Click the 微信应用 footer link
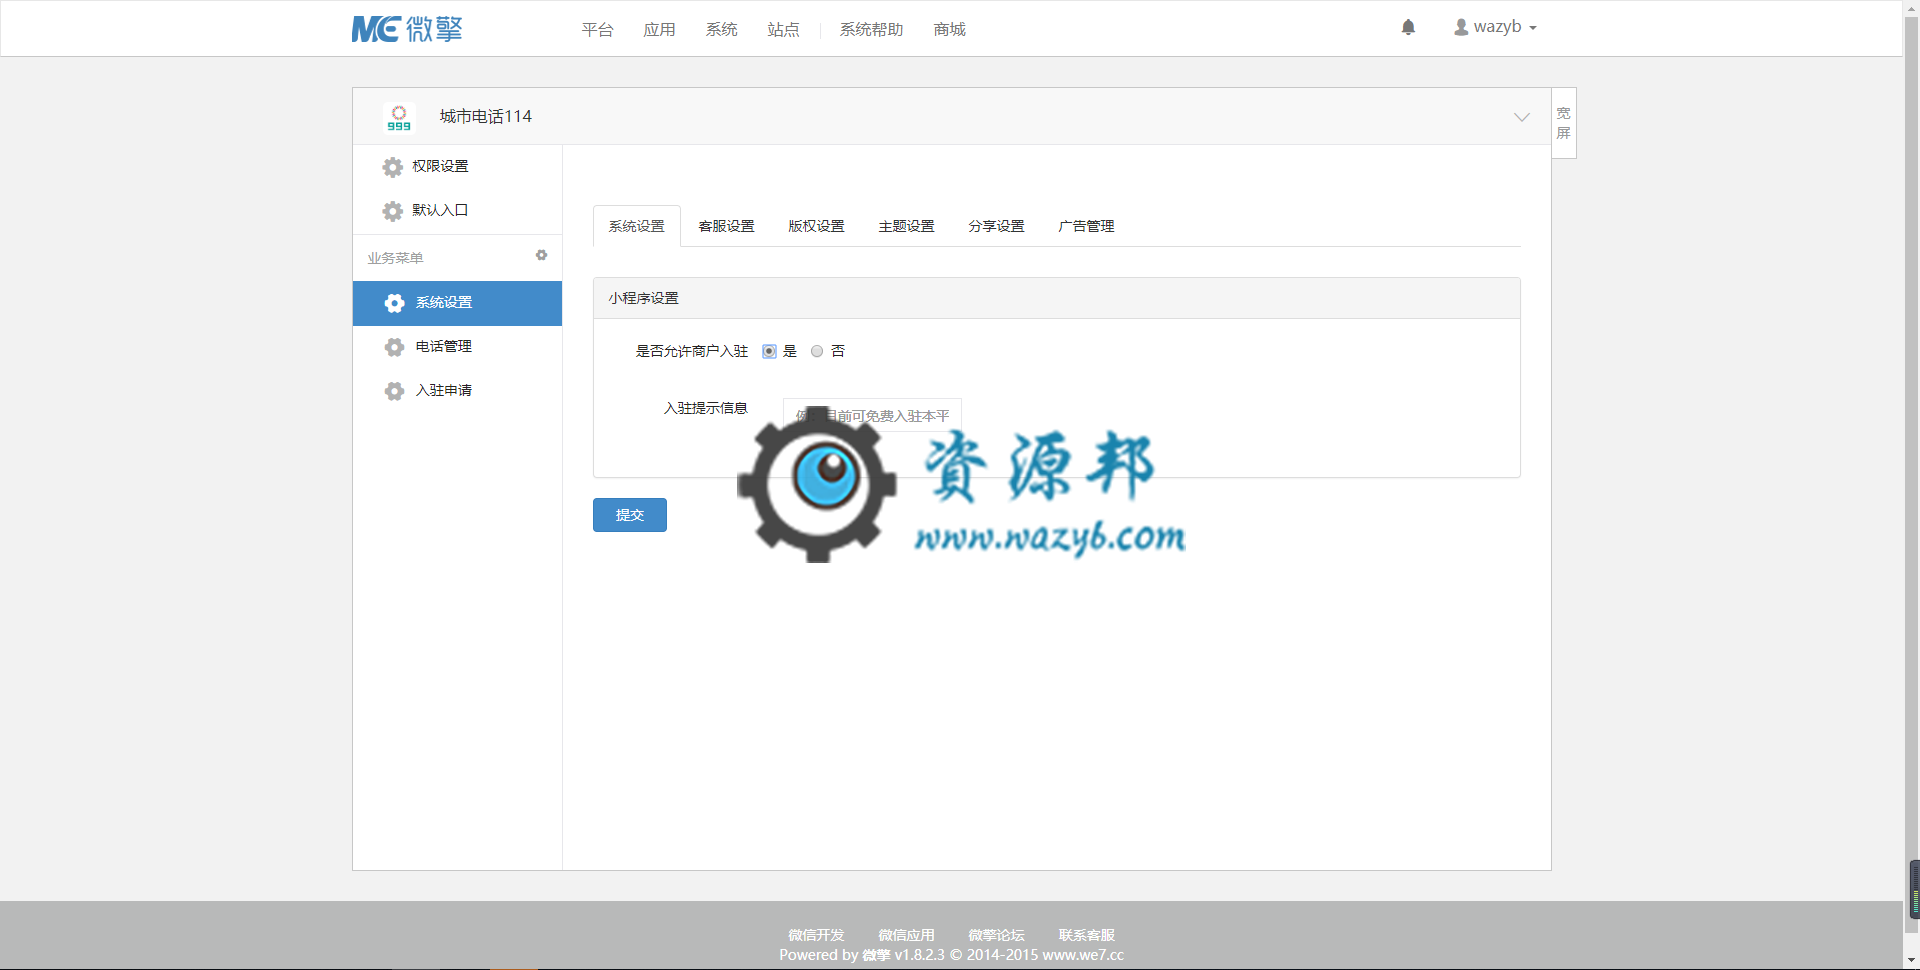 click(x=906, y=935)
